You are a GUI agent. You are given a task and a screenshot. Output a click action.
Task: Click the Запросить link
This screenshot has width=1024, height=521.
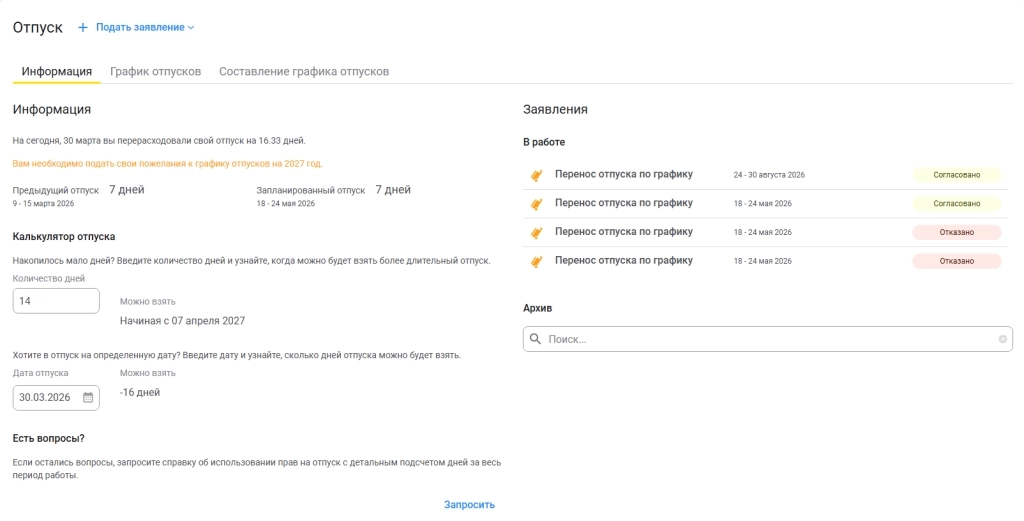(470, 505)
